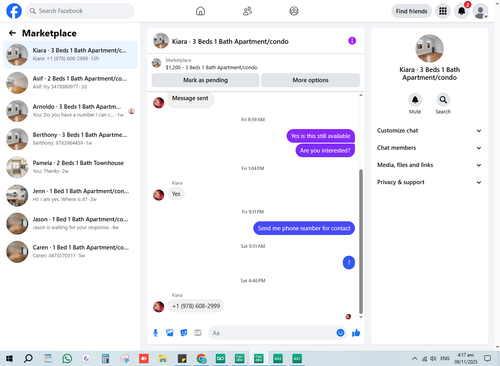Open Arnoldo 3 Beds conversation
The height and width of the screenshot is (366, 500).
click(x=70, y=111)
